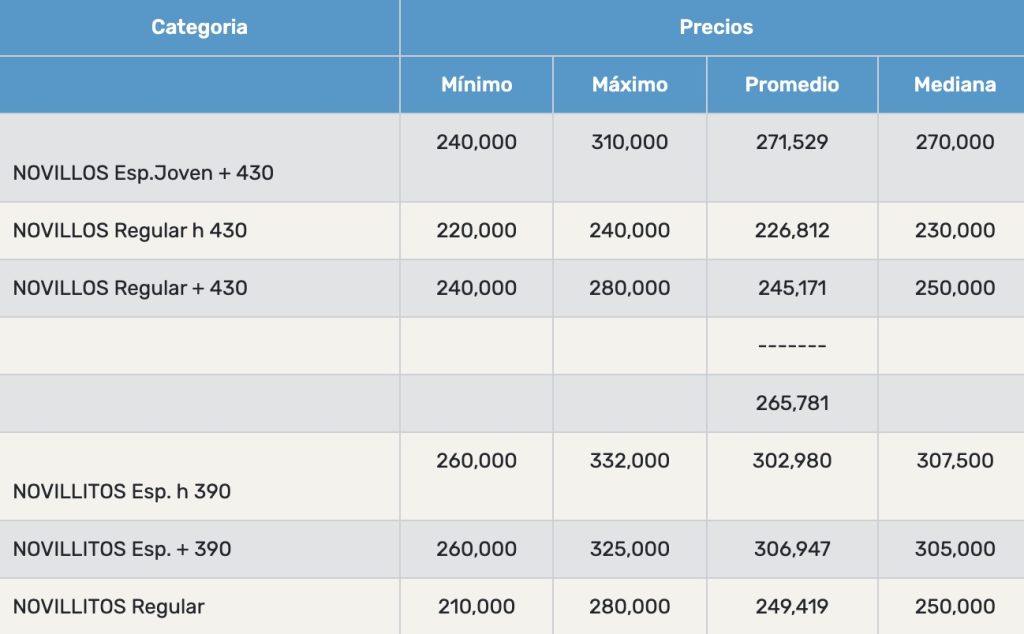Click the Mediana column header
Screen dimensions: 1024x634
954,85
